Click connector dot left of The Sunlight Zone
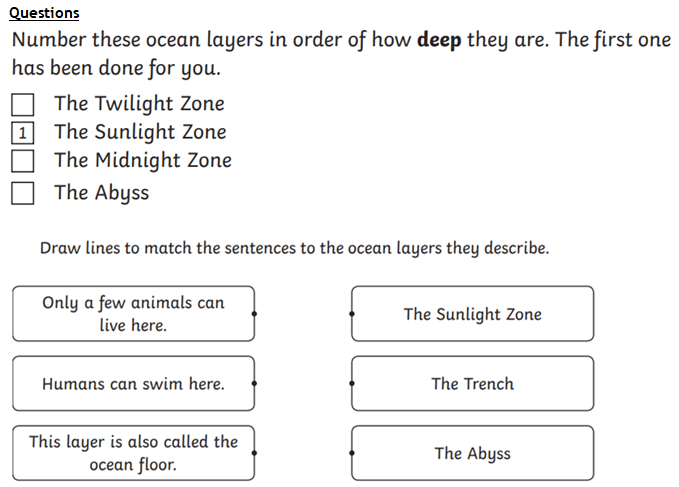 pos(352,313)
